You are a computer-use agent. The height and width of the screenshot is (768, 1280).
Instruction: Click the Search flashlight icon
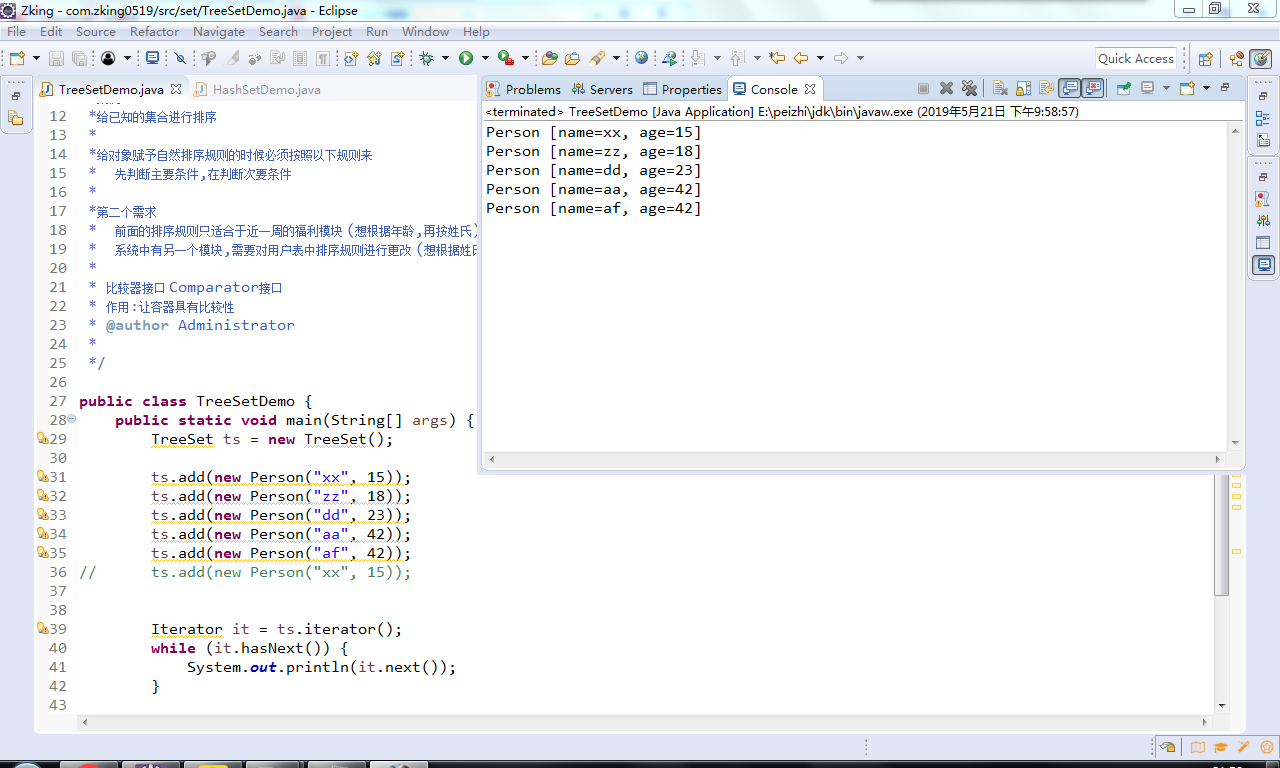597,58
